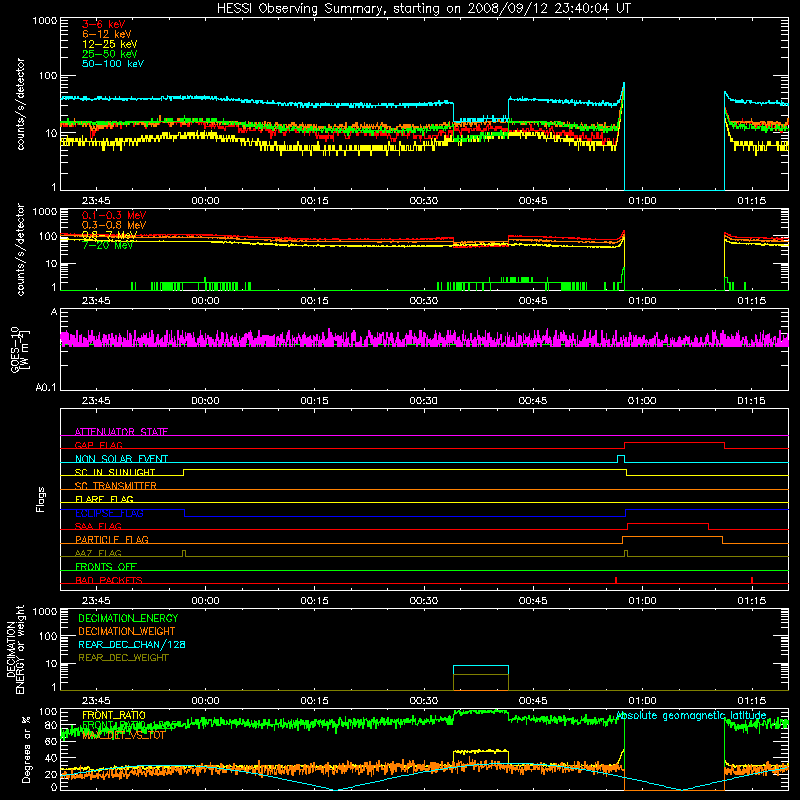800x800 pixels.
Task: Click the FLARE_FLAG label
Action: (104, 499)
